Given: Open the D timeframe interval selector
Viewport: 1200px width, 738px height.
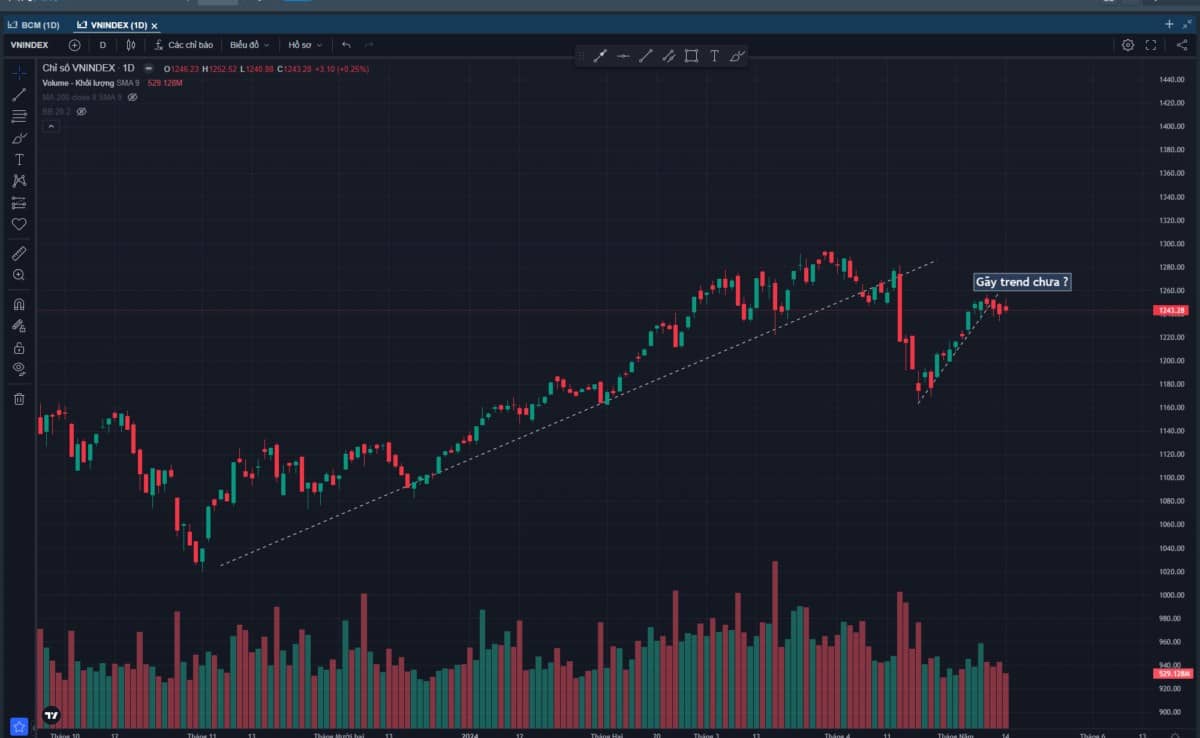Looking at the screenshot, I should click(x=102, y=45).
